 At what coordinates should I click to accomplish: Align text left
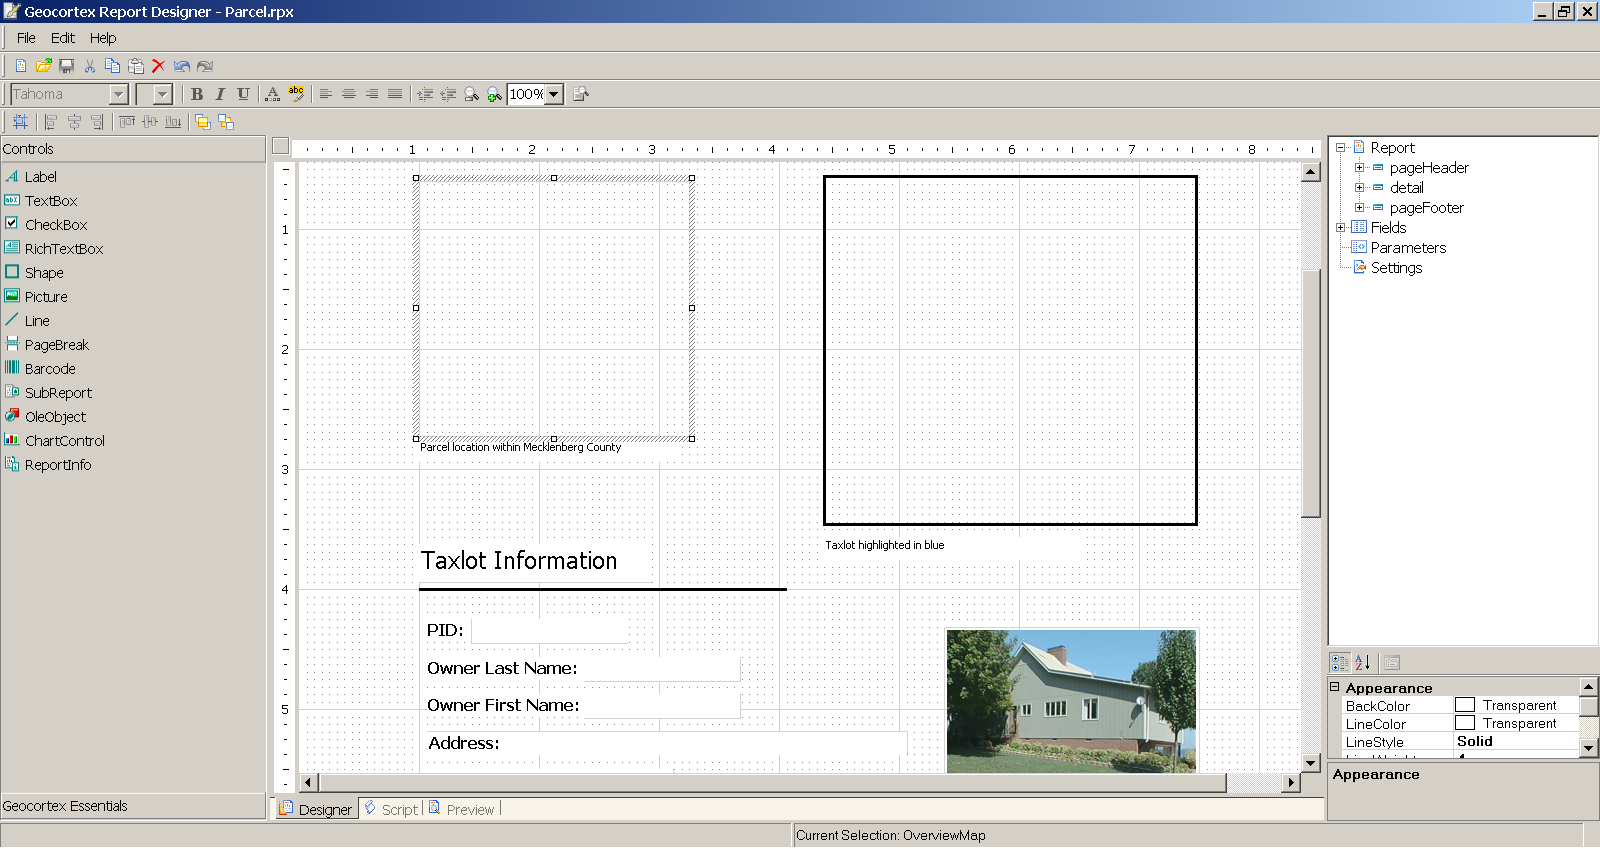tap(326, 94)
